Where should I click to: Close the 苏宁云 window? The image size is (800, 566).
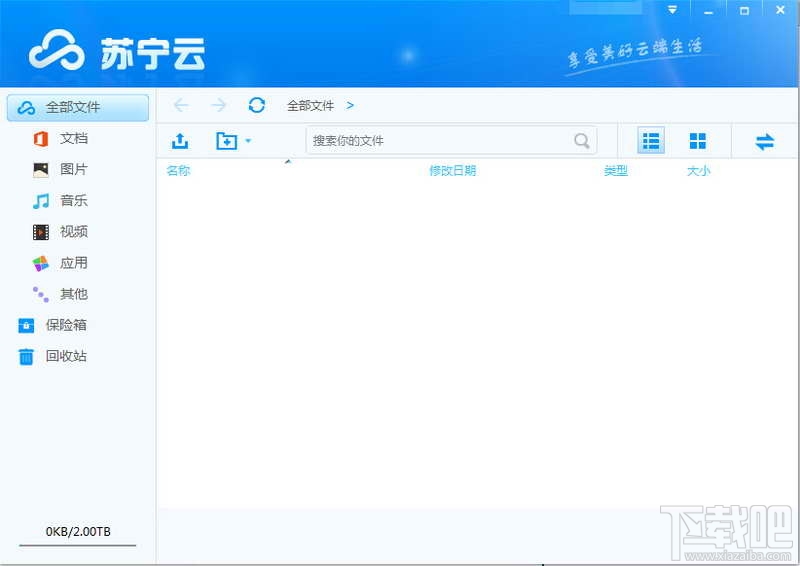click(780, 10)
